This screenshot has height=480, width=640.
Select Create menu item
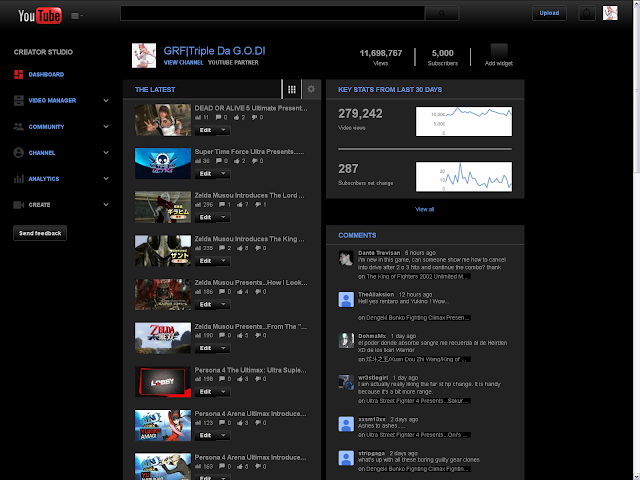39,205
